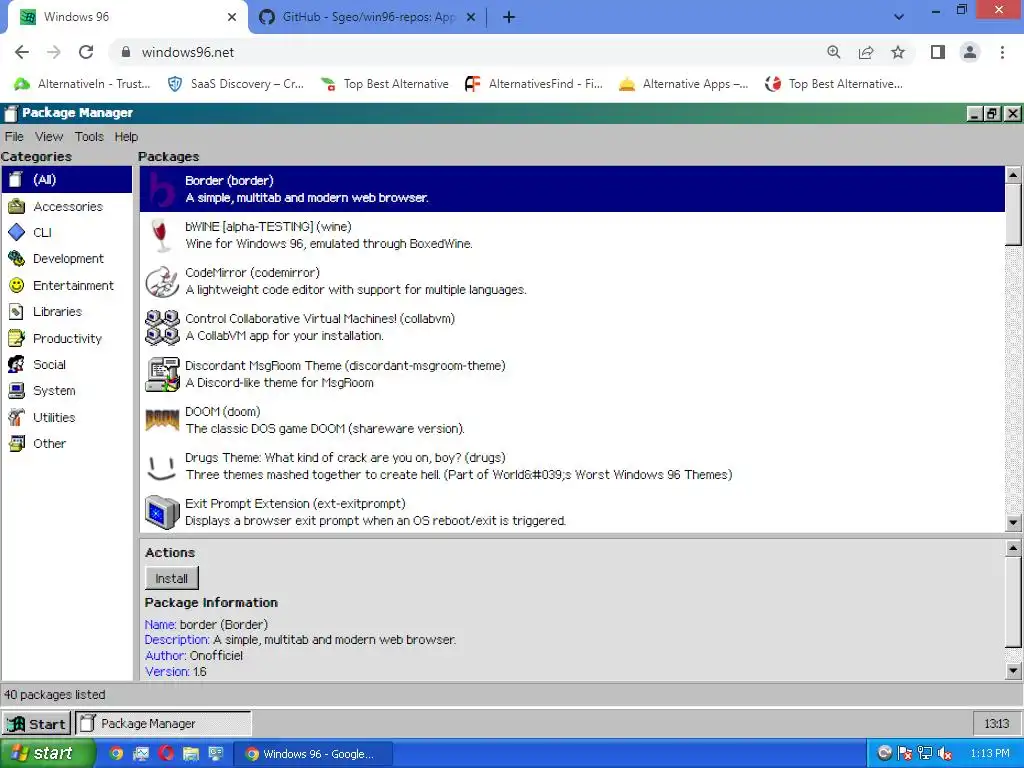
Task: Open a new browser tab
Action: tap(509, 17)
